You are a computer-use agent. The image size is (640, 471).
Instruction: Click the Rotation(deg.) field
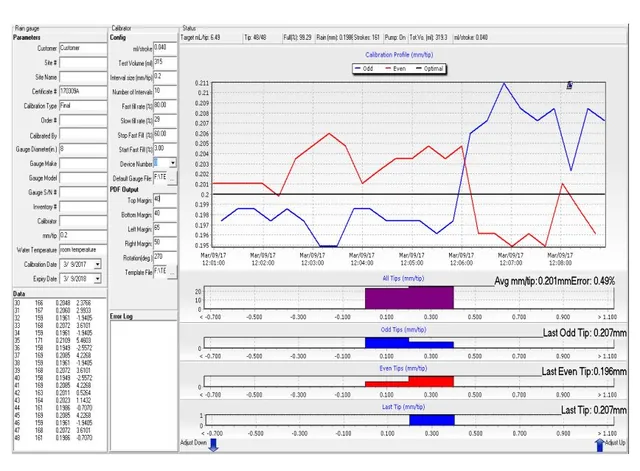pos(165,257)
